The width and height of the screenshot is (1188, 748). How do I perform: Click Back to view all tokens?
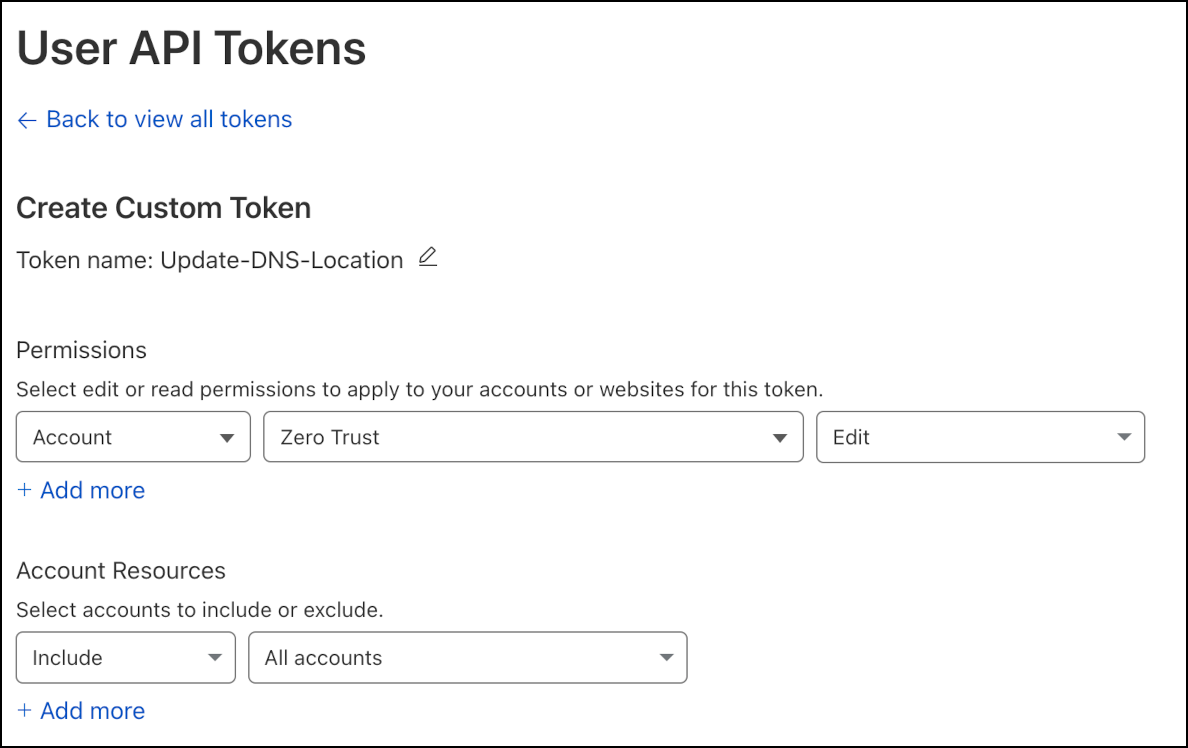coord(168,119)
